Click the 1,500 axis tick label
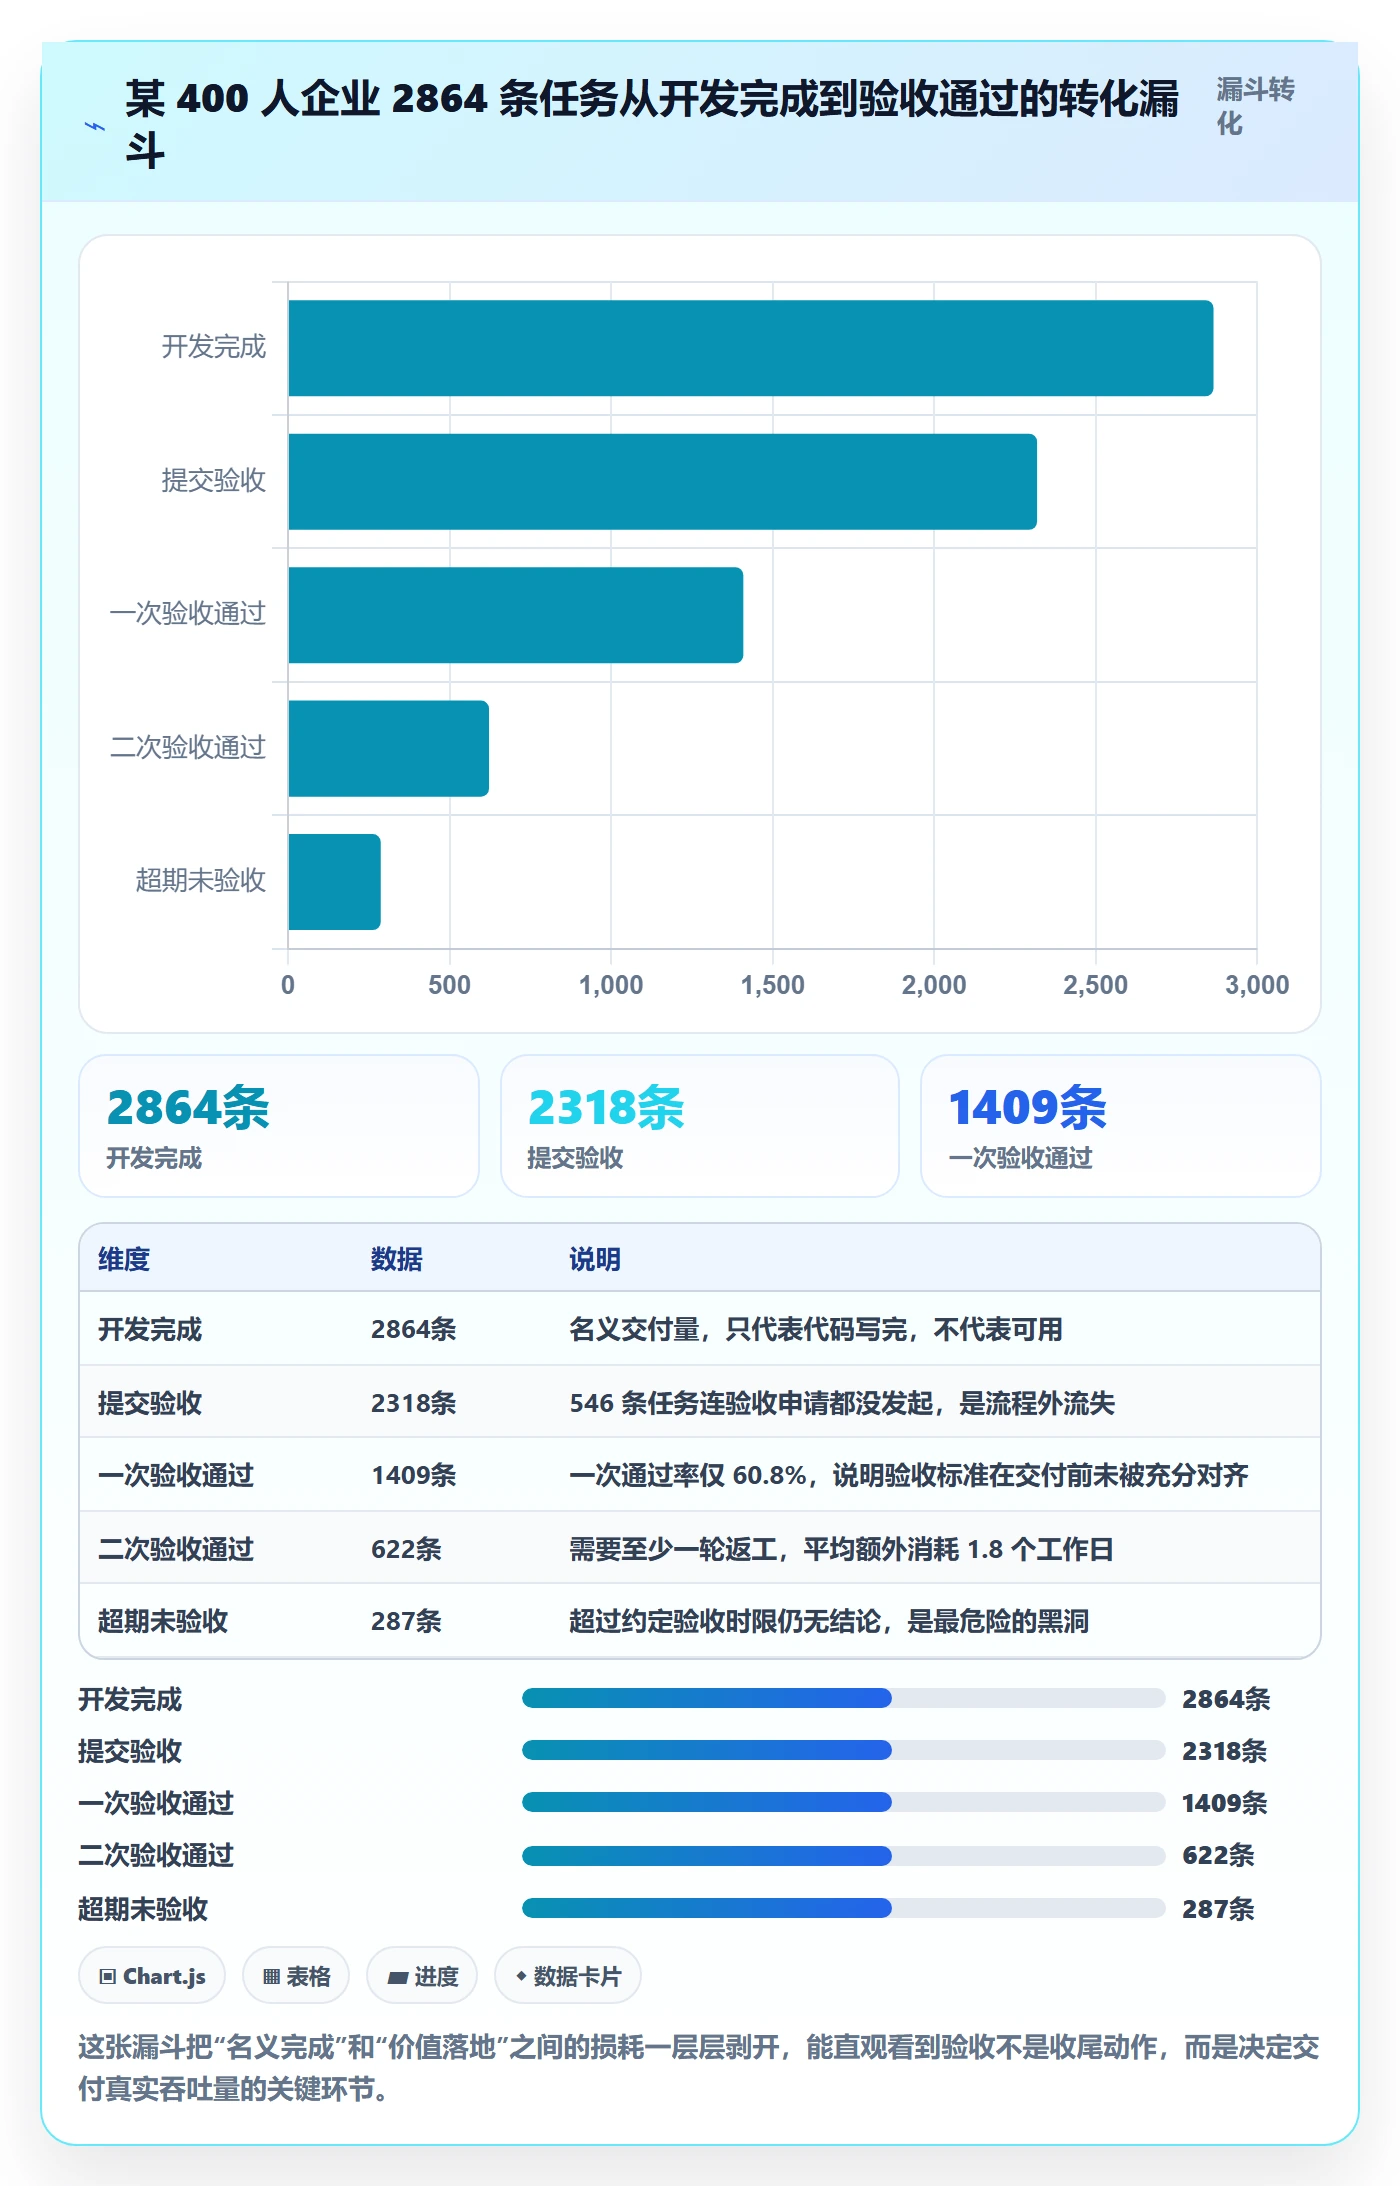Image resolution: width=1400 pixels, height=2186 pixels. 772,985
